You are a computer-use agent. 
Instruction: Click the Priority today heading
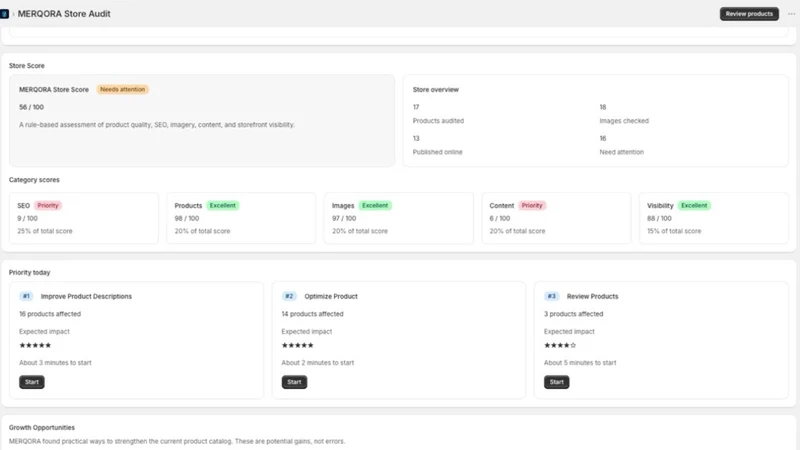pos(30,272)
